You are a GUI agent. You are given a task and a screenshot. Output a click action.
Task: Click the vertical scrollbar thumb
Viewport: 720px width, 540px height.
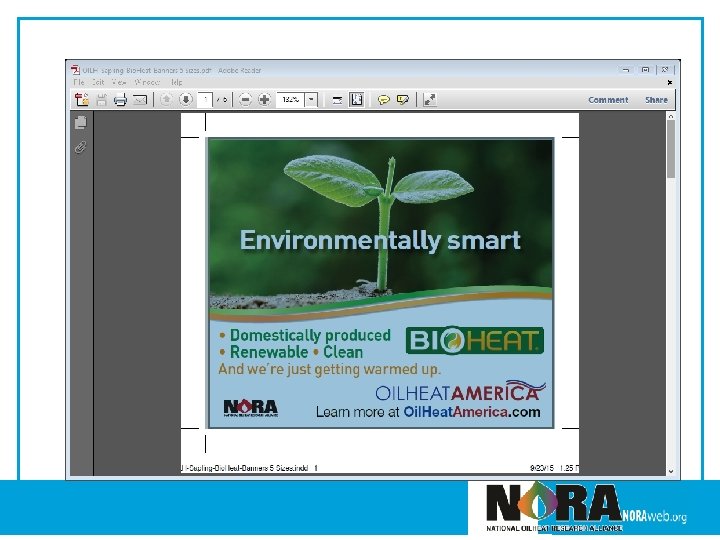(671, 149)
